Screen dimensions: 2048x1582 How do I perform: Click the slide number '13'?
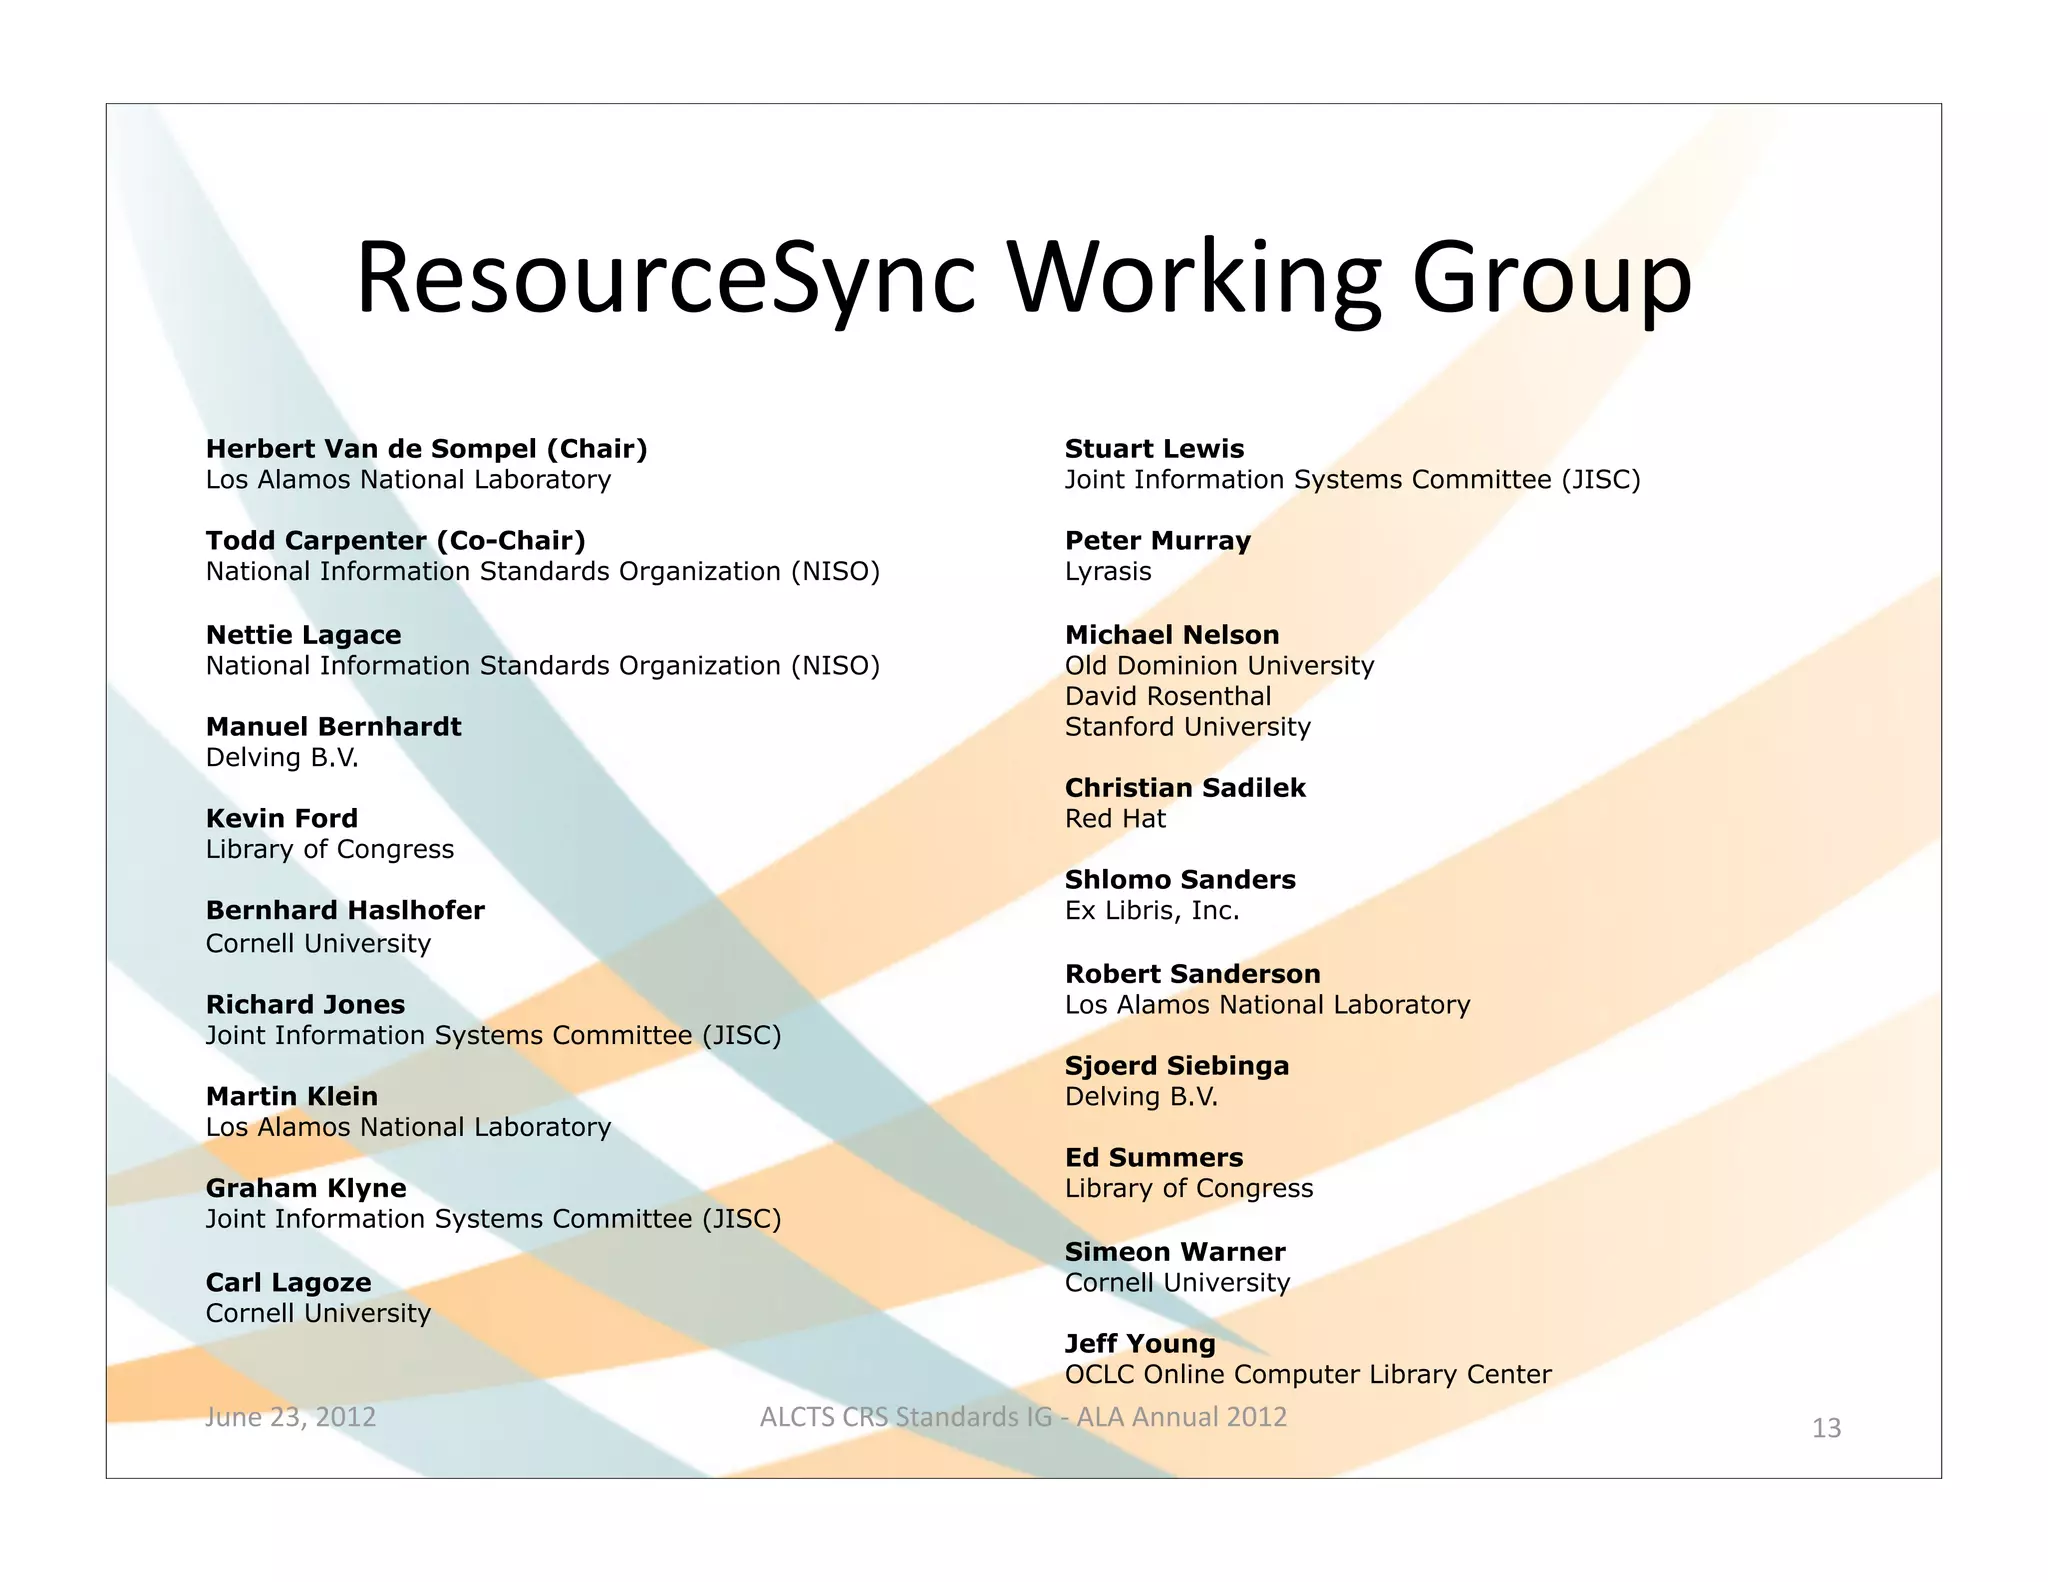[x=1826, y=1428]
